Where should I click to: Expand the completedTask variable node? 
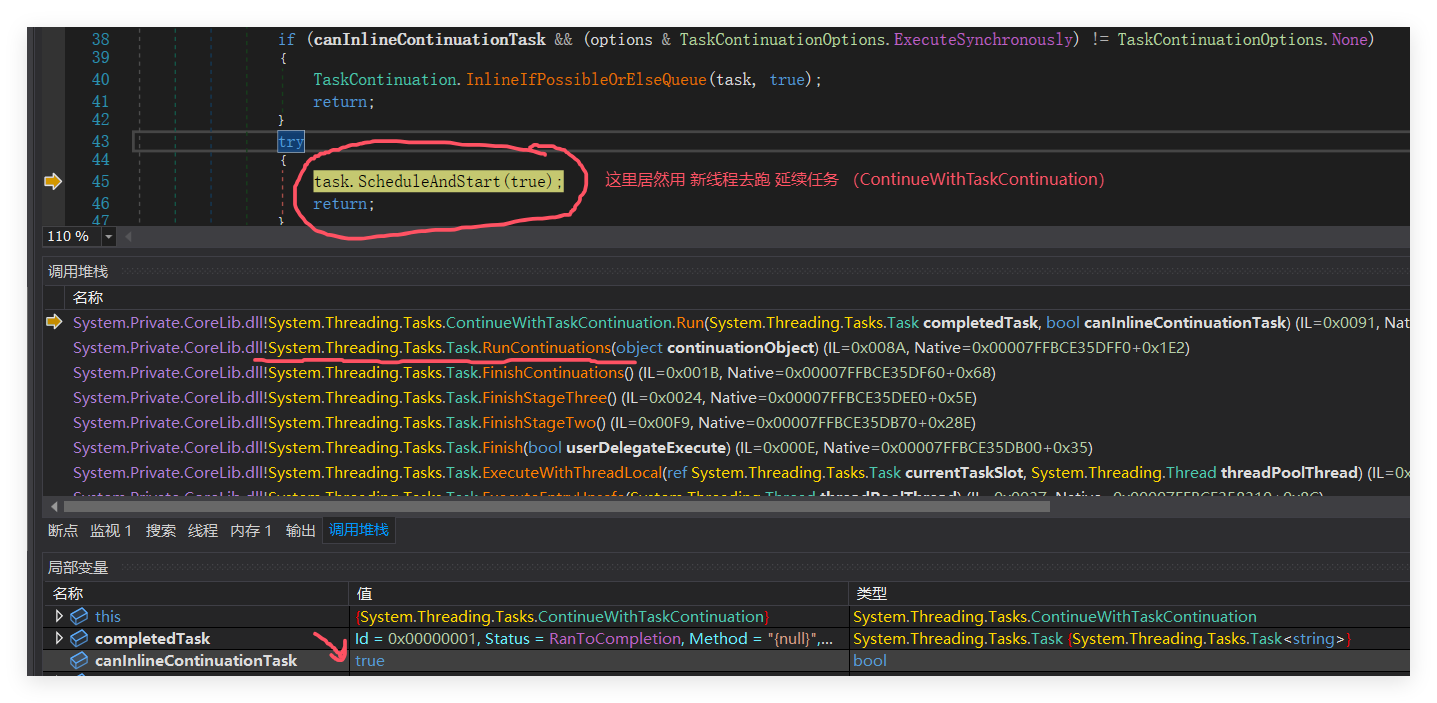pos(59,638)
